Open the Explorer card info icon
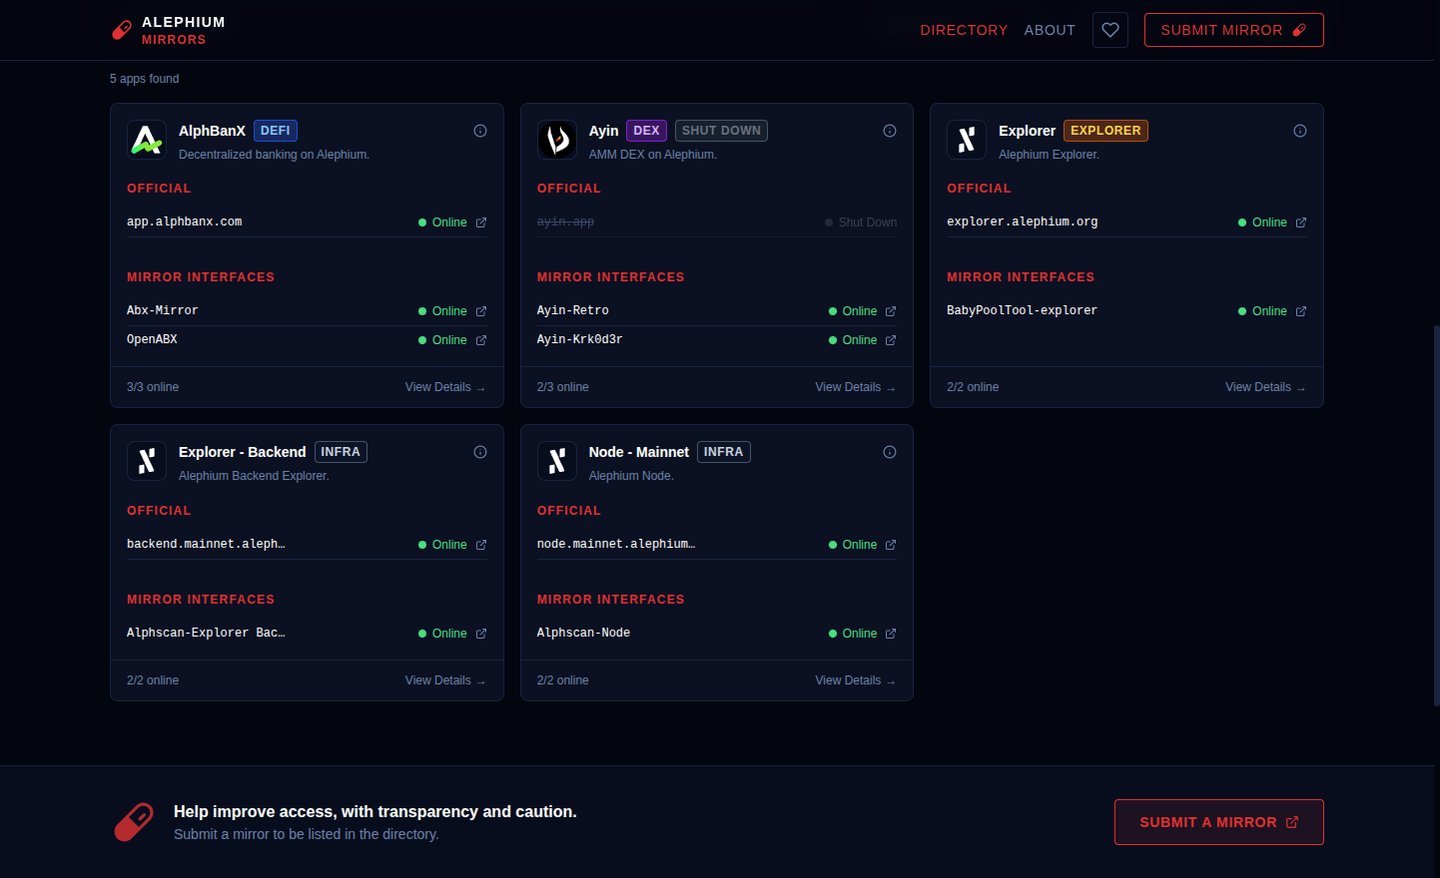1440x878 pixels. [1300, 131]
